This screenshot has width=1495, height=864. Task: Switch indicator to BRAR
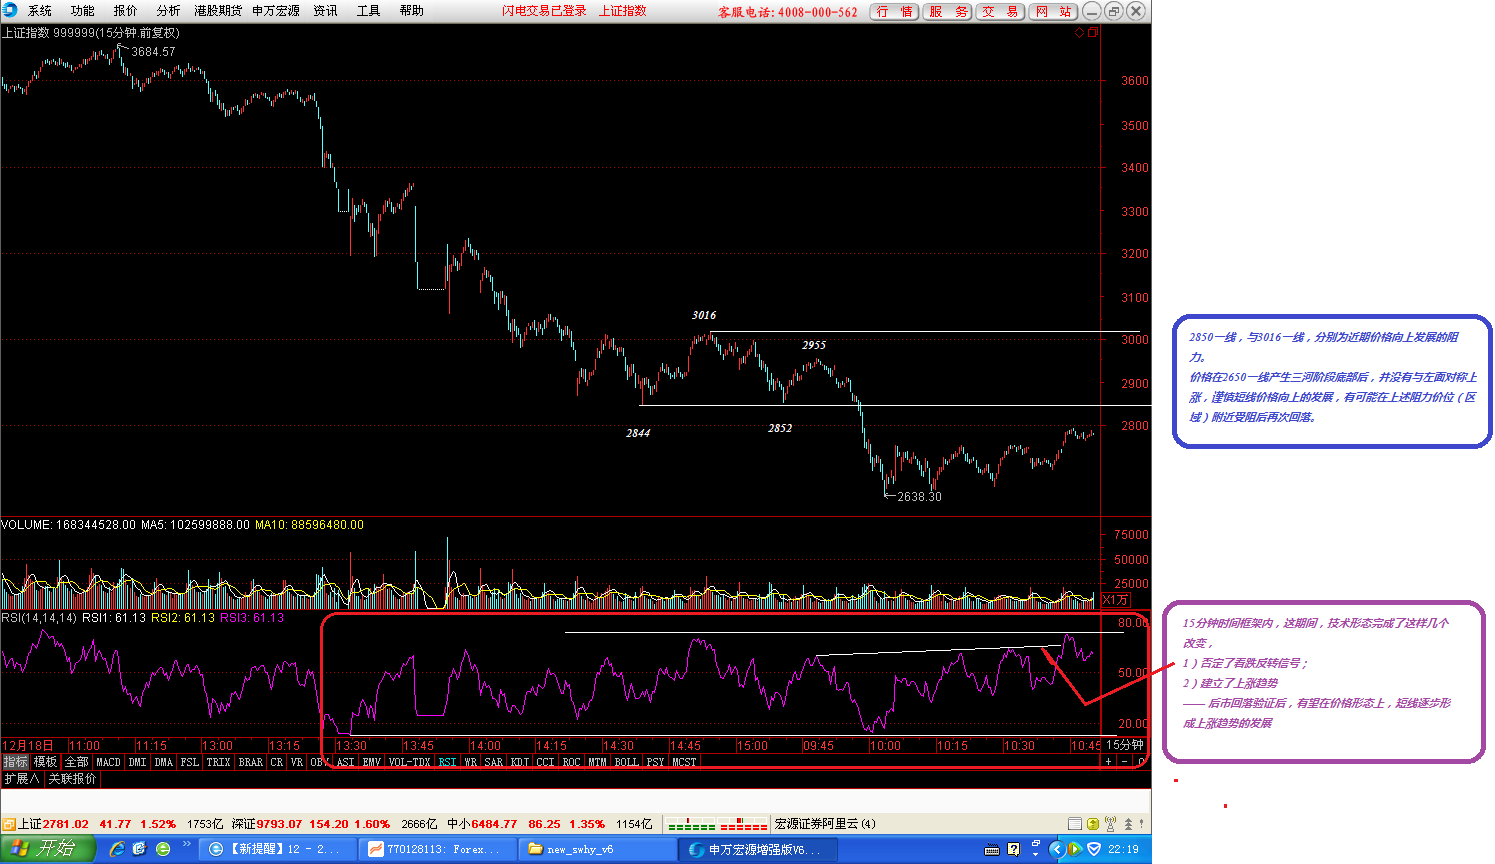click(251, 762)
